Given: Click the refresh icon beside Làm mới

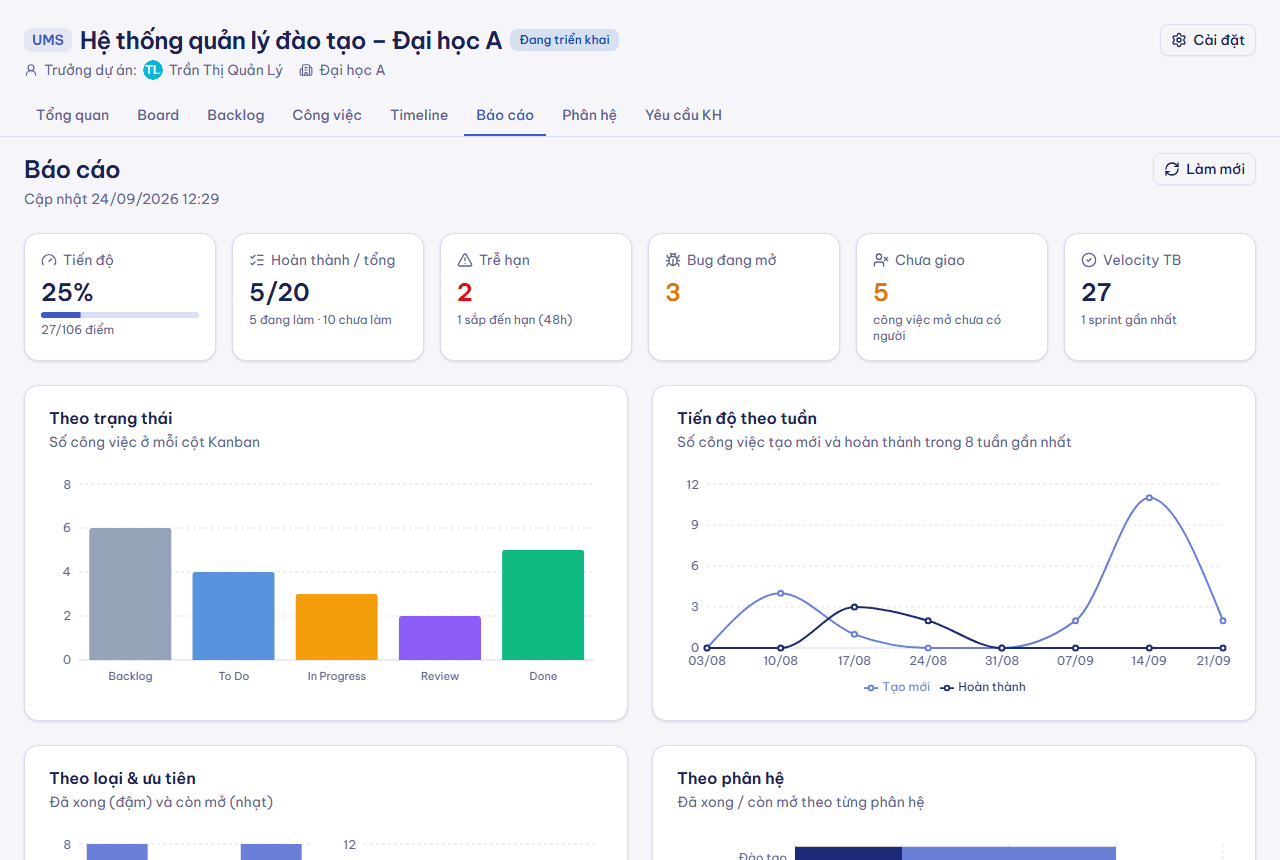Looking at the screenshot, I should (1172, 169).
